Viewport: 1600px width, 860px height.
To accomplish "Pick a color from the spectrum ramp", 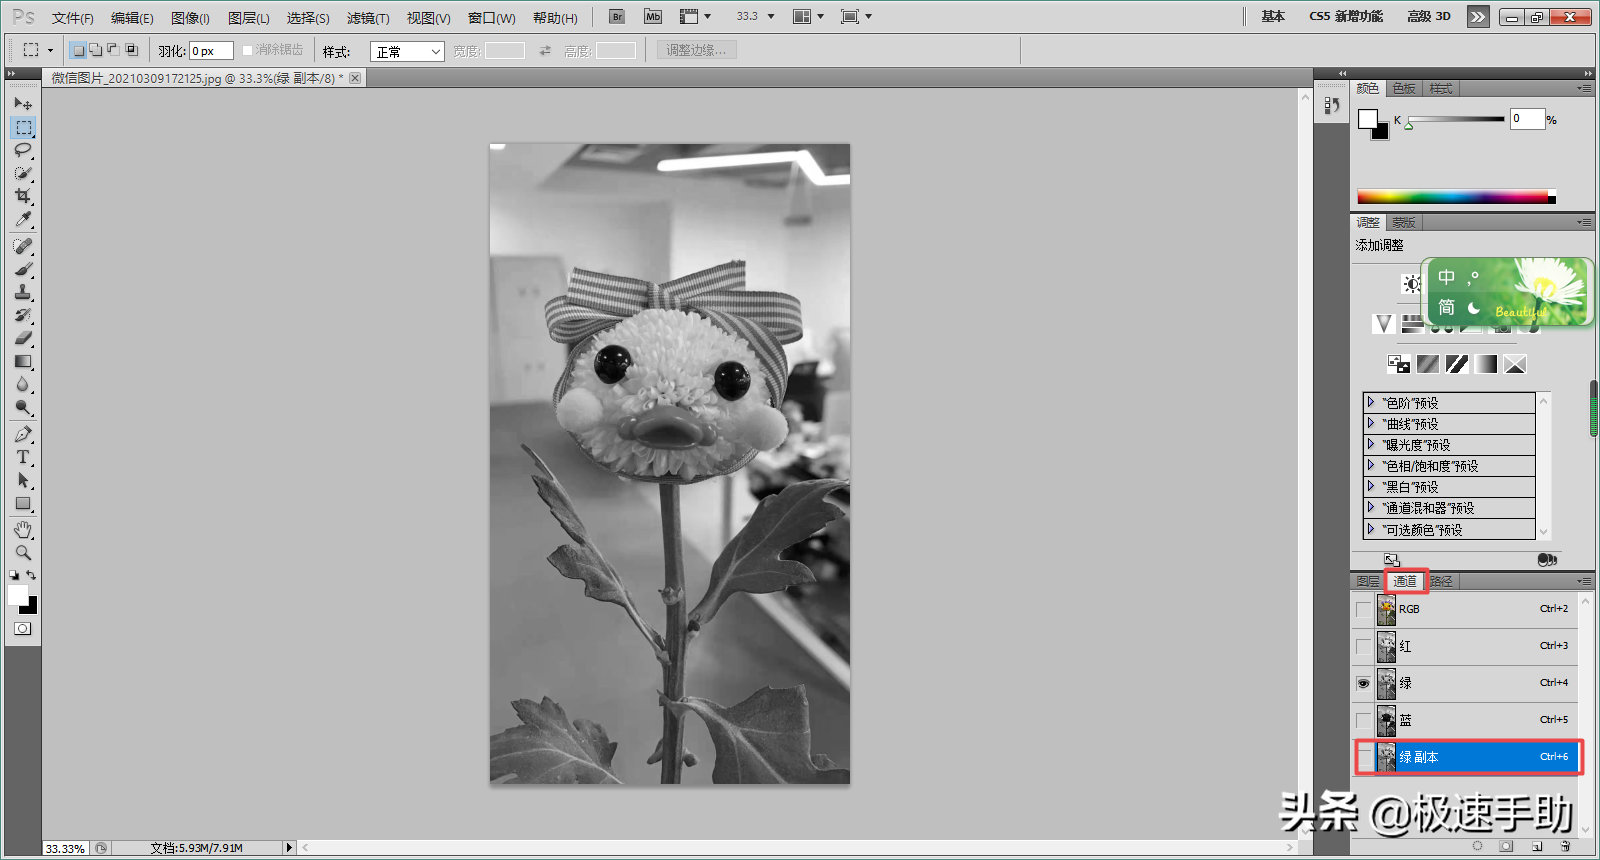I will pyautogui.click(x=1455, y=197).
